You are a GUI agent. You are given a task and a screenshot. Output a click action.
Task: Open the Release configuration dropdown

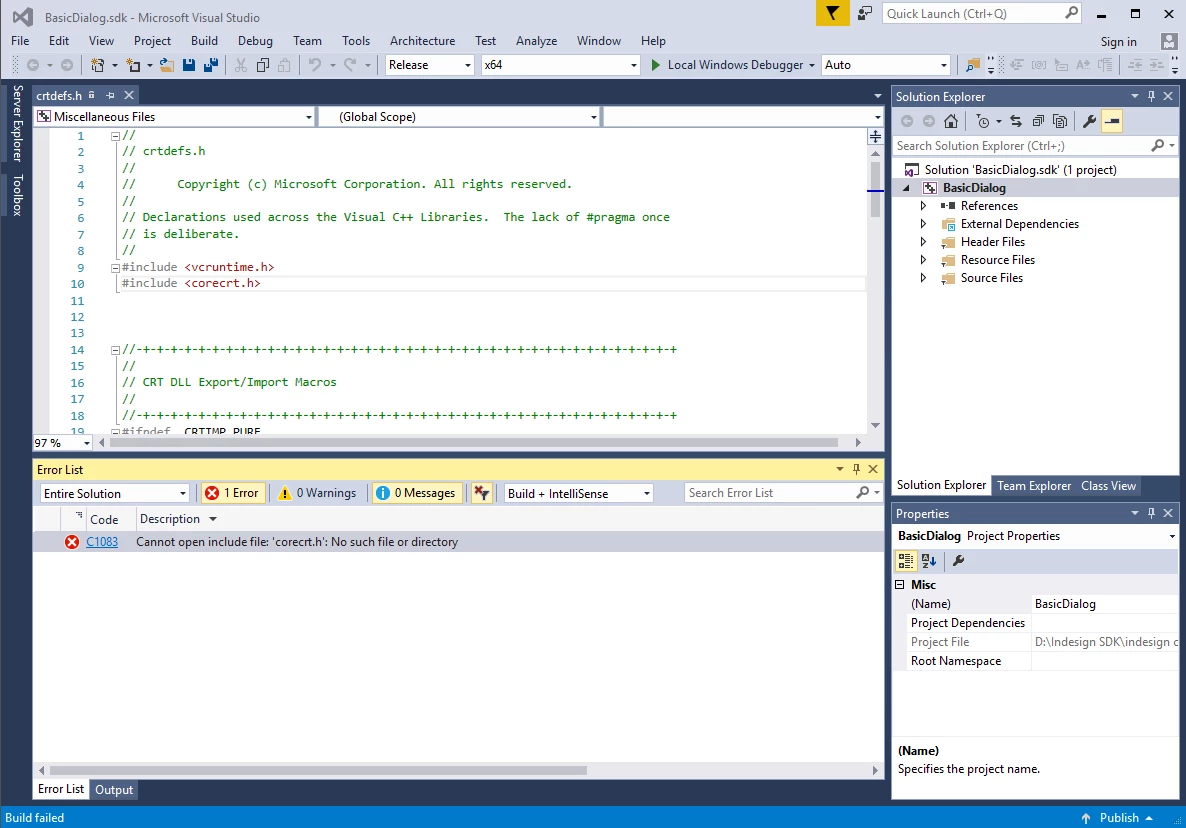(430, 65)
